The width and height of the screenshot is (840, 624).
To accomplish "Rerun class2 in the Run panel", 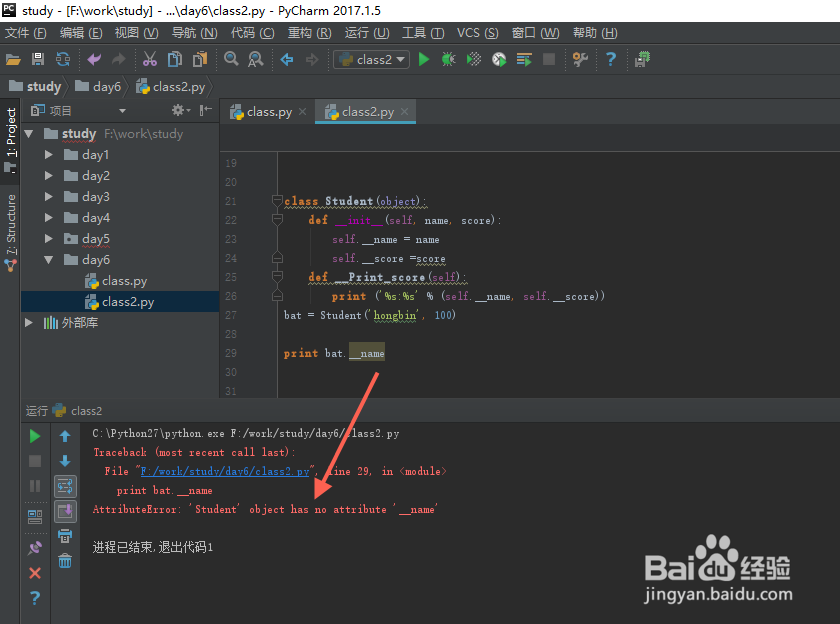I will pos(35,436).
